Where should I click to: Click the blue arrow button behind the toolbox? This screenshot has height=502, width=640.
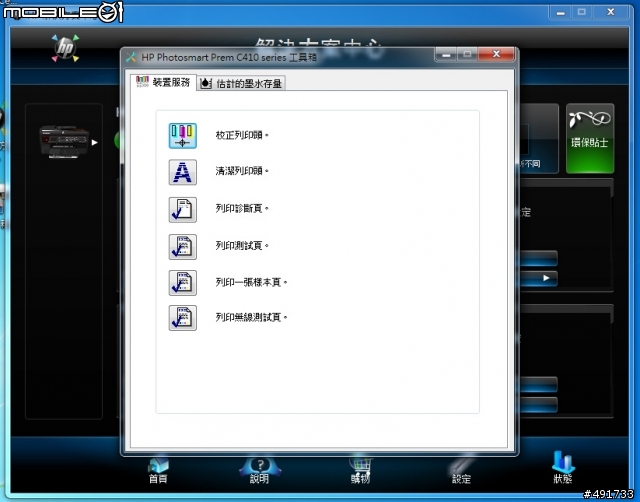coord(539,278)
